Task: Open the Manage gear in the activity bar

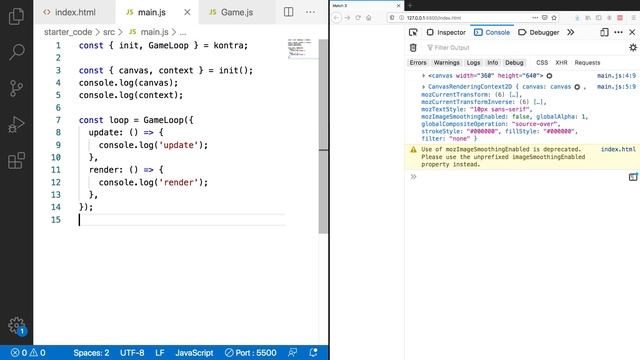Action: [x=16, y=325]
